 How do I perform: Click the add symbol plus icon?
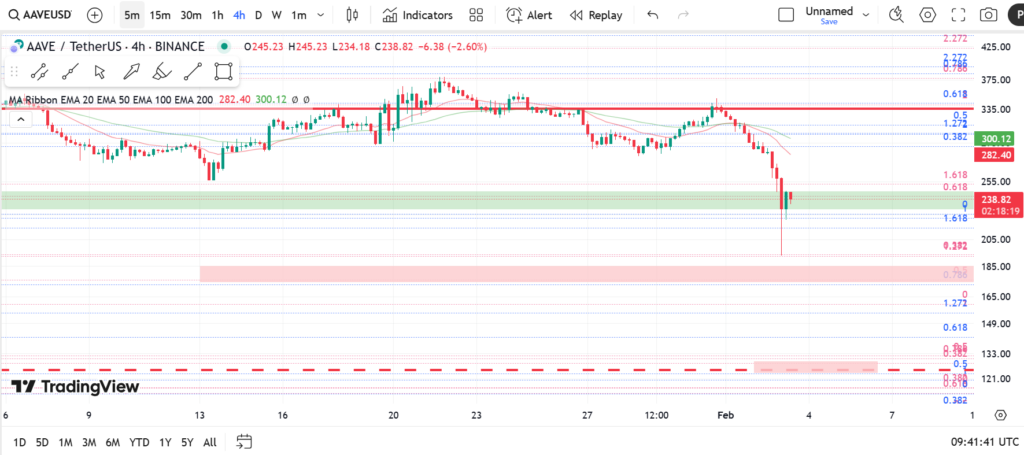pyautogui.click(x=94, y=15)
